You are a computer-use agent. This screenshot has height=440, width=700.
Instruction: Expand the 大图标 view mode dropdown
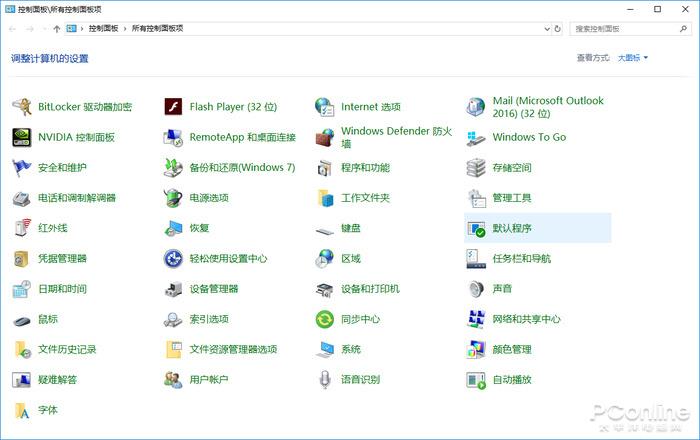pos(633,58)
